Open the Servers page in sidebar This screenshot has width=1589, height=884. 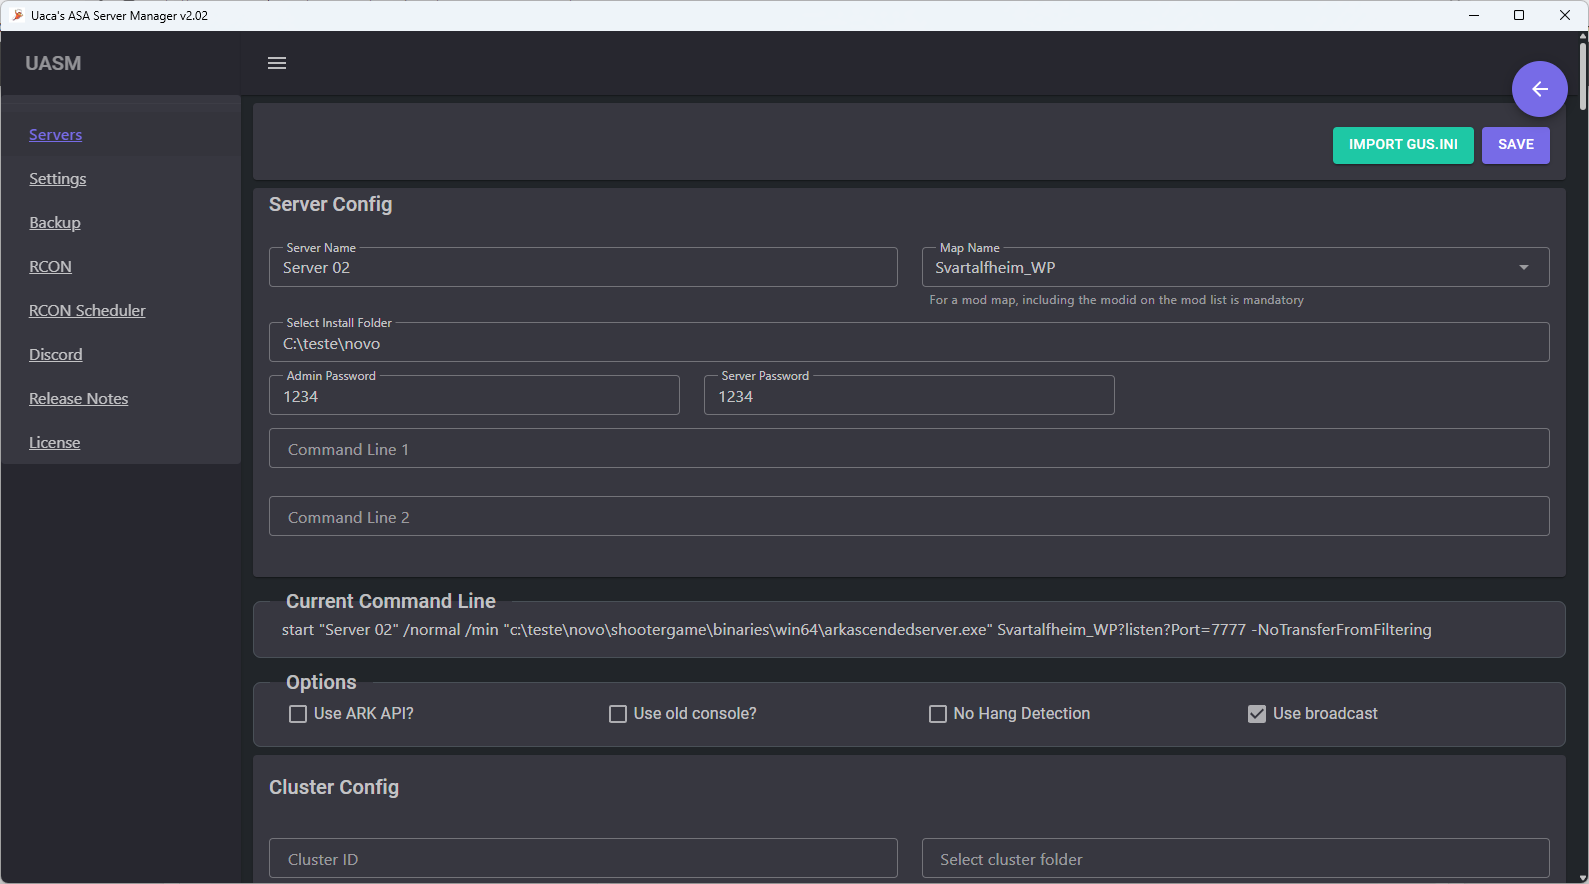(56, 135)
